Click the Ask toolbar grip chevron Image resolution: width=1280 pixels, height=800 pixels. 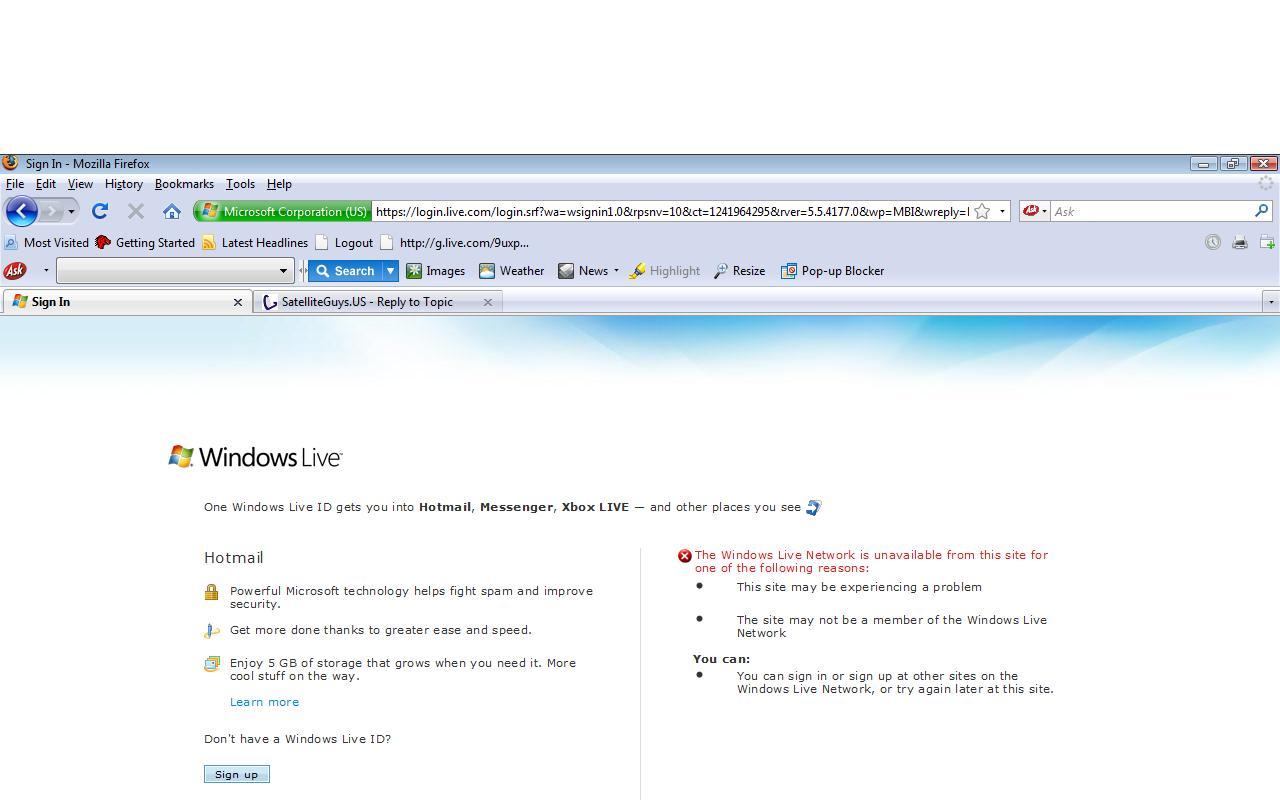tap(302, 270)
